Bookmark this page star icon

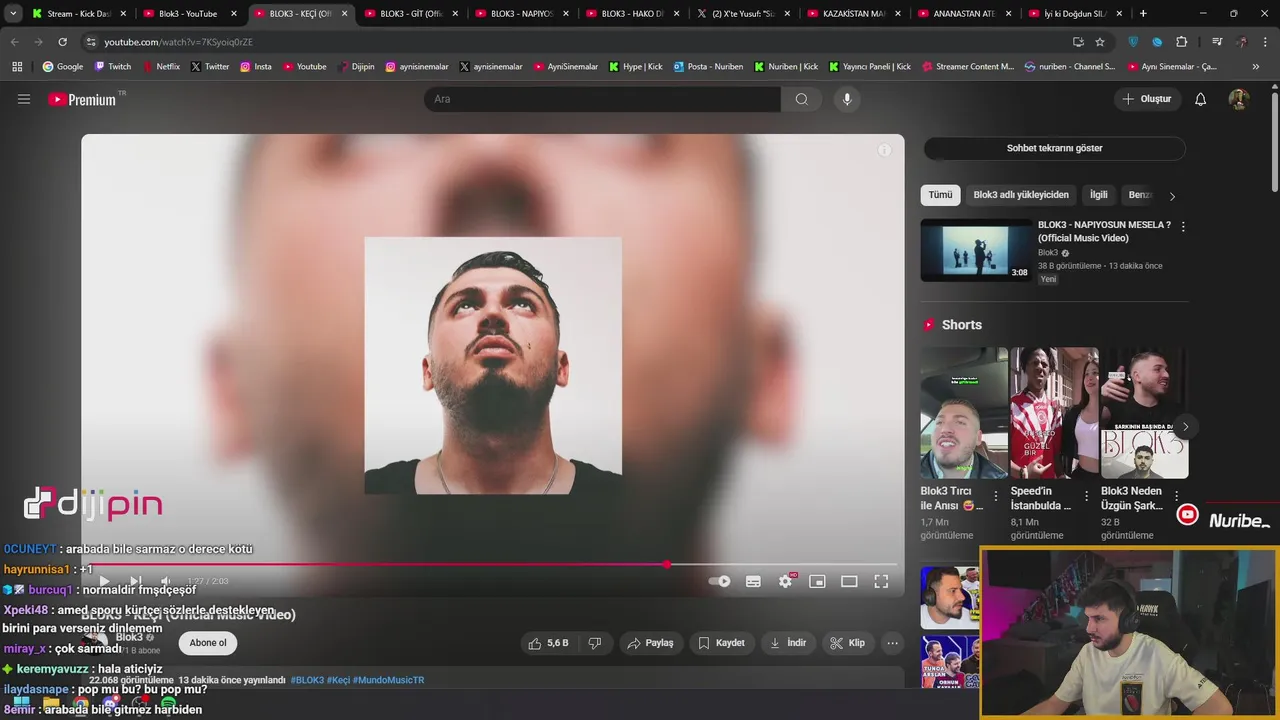coord(1100,42)
